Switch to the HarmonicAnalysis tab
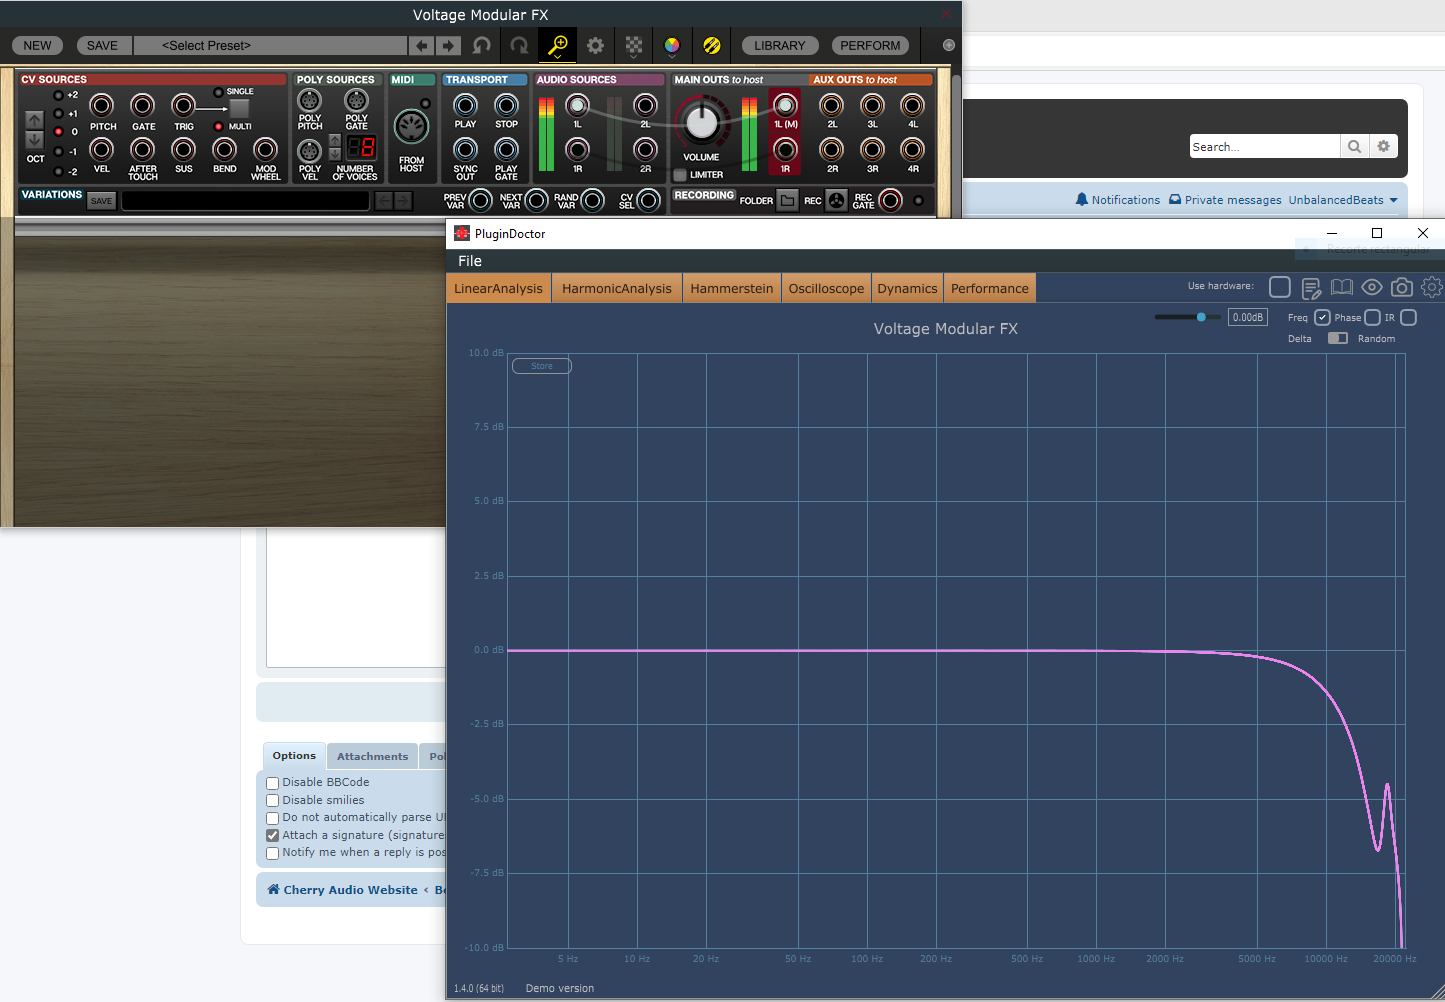Viewport: 1445px width, 1002px height. coord(617,288)
